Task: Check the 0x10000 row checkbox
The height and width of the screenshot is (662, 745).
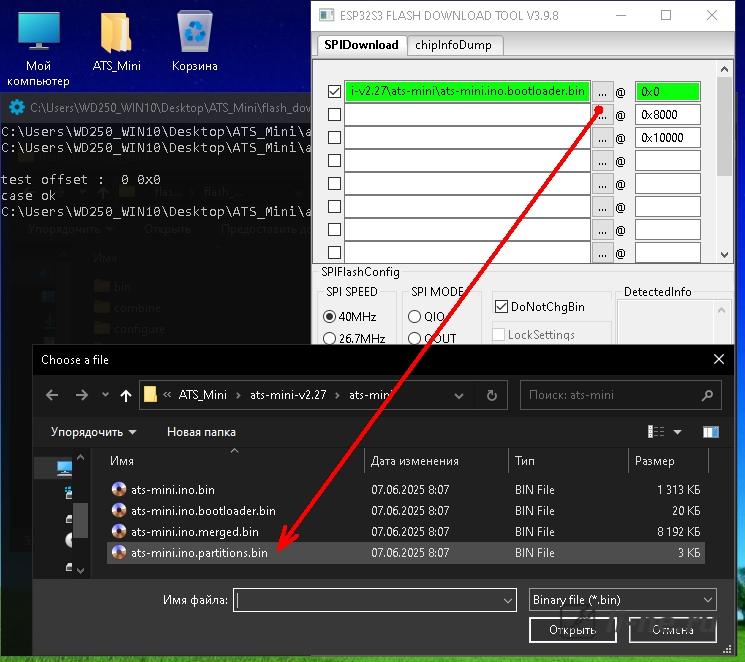Action: click(334, 137)
